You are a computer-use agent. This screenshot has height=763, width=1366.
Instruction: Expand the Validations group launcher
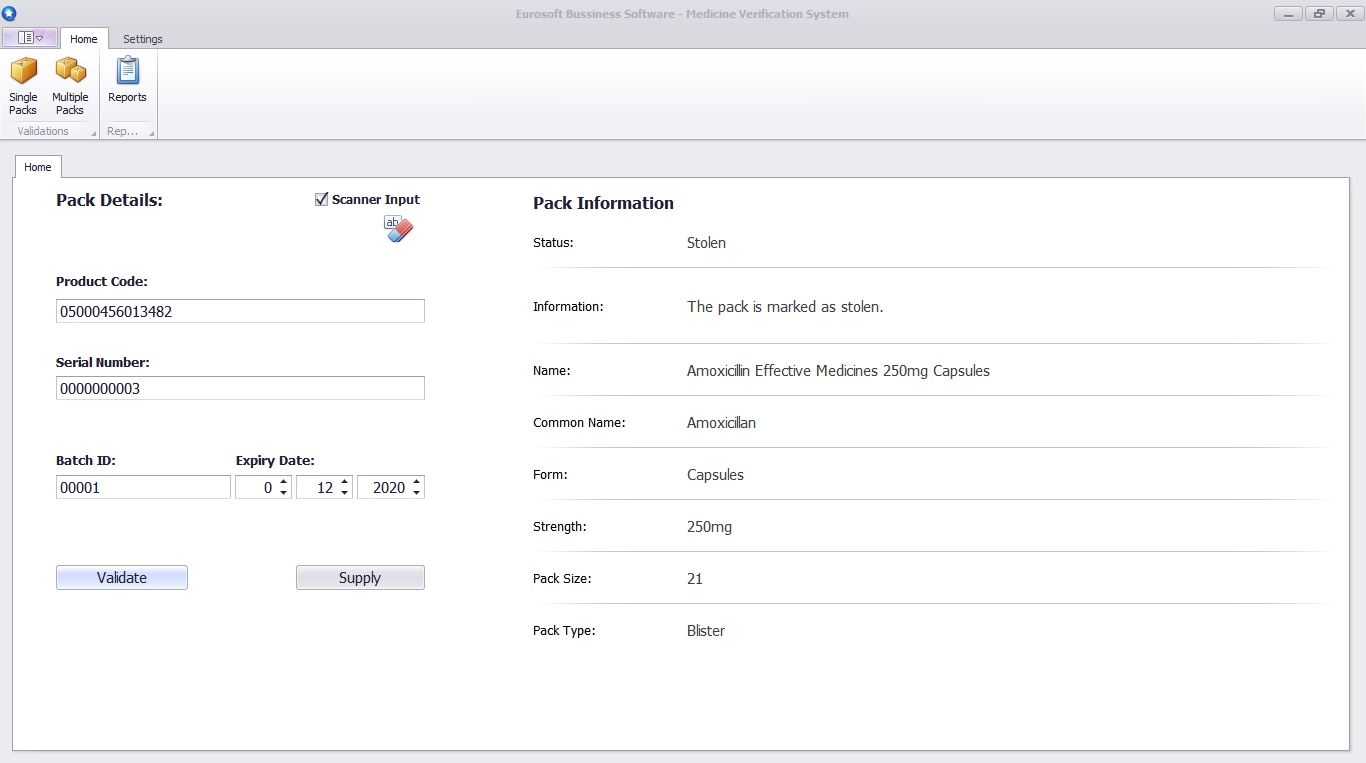point(94,133)
